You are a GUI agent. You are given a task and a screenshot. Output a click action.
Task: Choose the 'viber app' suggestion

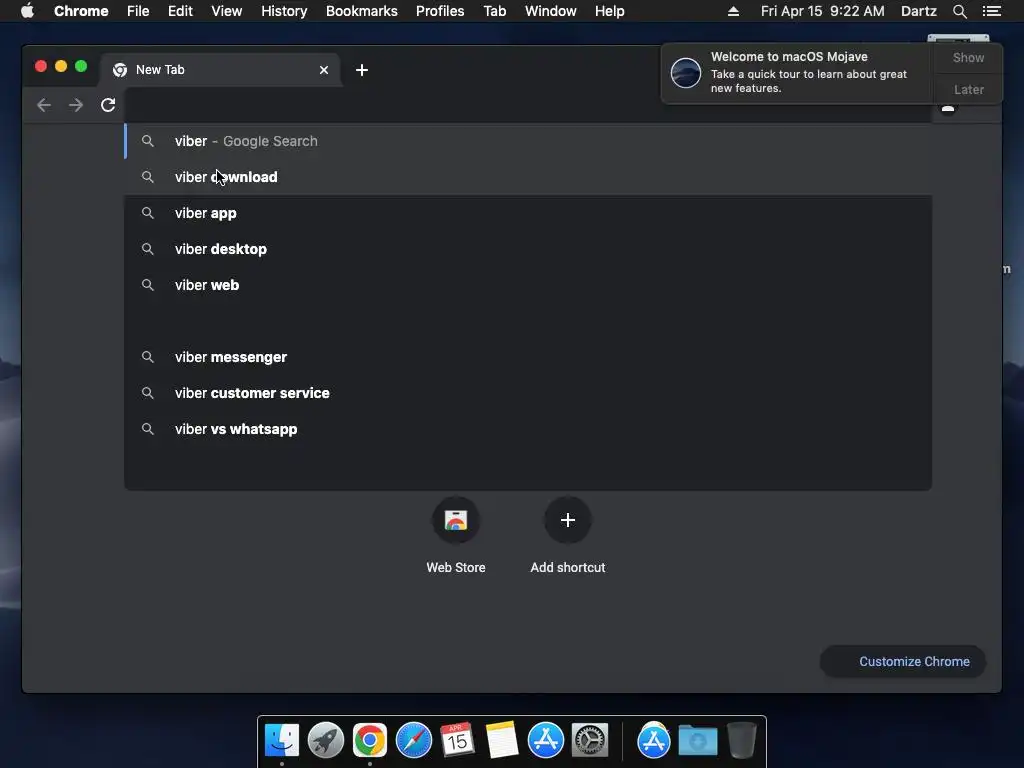click(528, 213)
